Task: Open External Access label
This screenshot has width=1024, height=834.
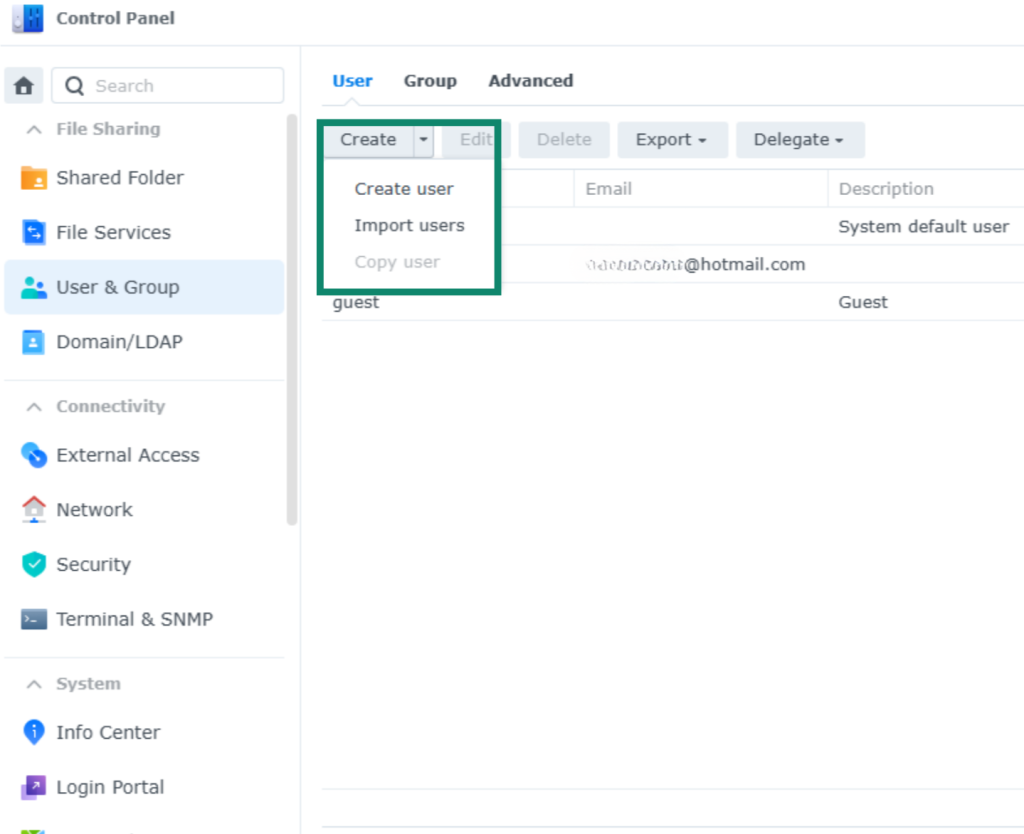Action: click(128, 455)
